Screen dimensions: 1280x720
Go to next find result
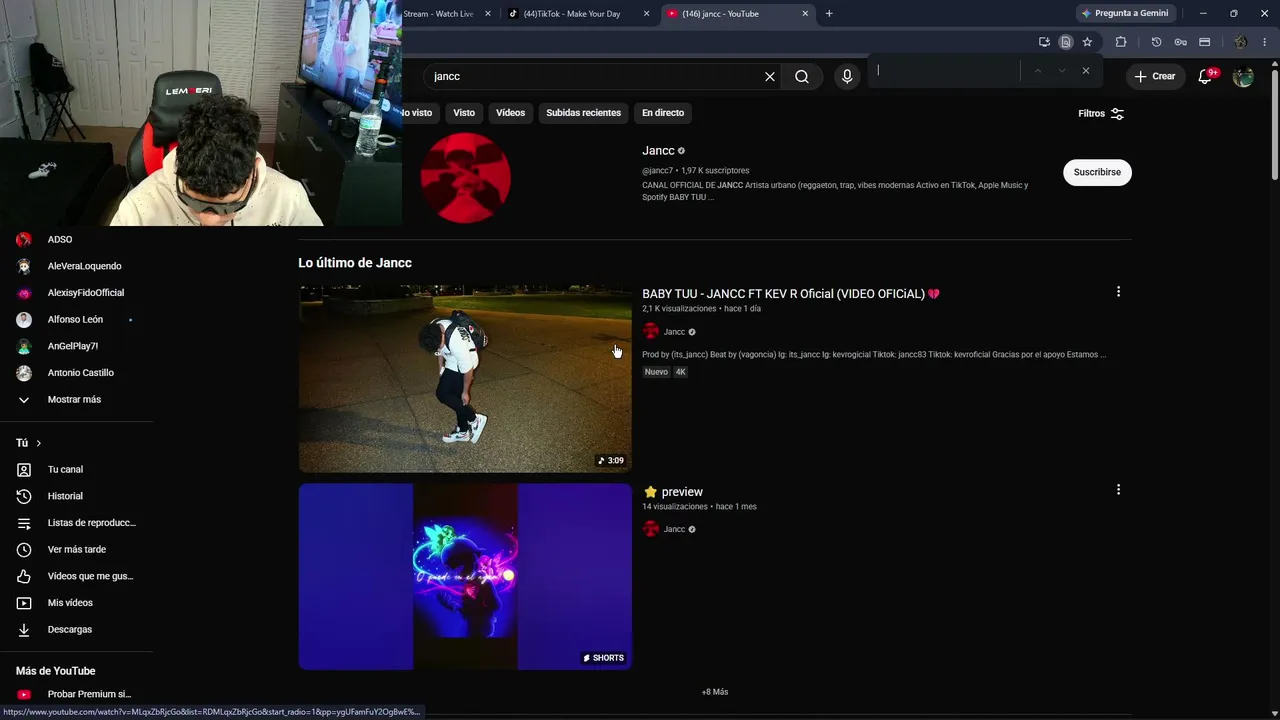coord(1061,71)
